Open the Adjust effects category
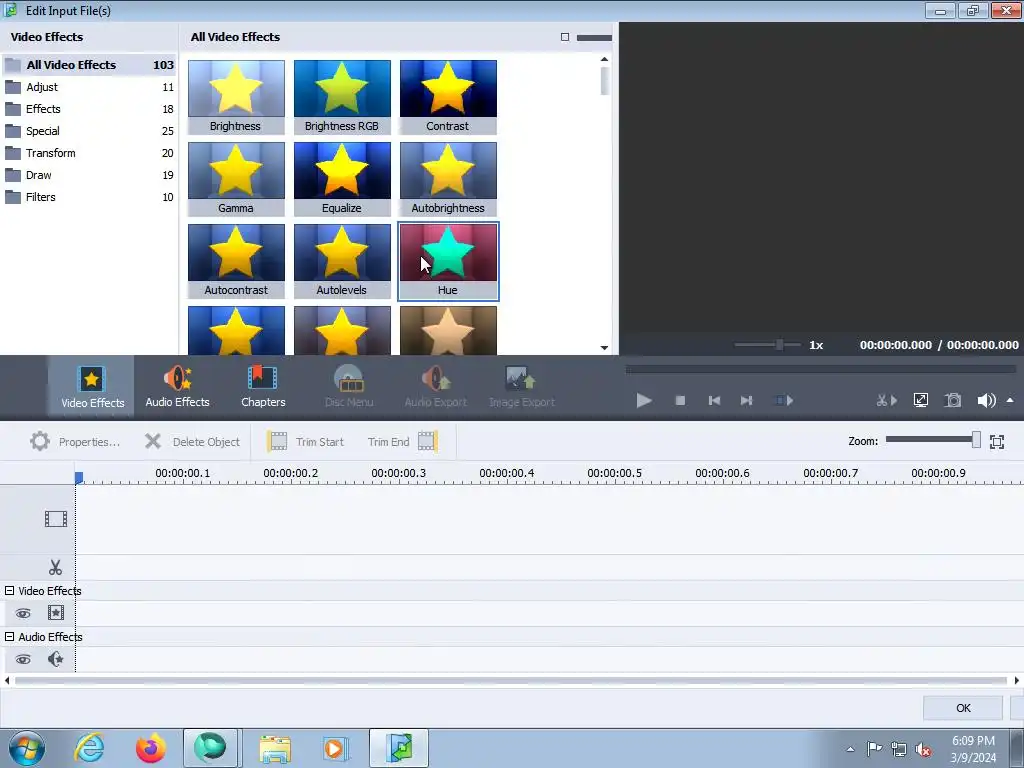1024x768 pixels. click(89, 87)
